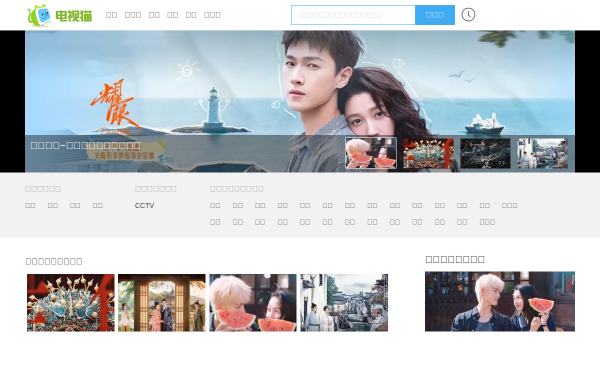Open the CCTV channel link
The image size is (600, 375).
tap(144, 205)
